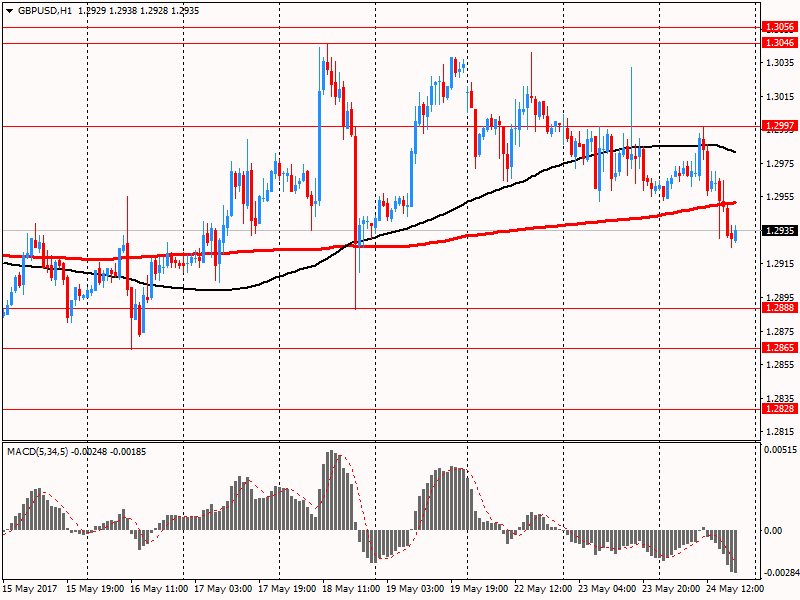Image resolution: width=800 pixels, height=600 pixels.
Task: Click the 1.2915 price axis tick
Action: click(781, 264)
